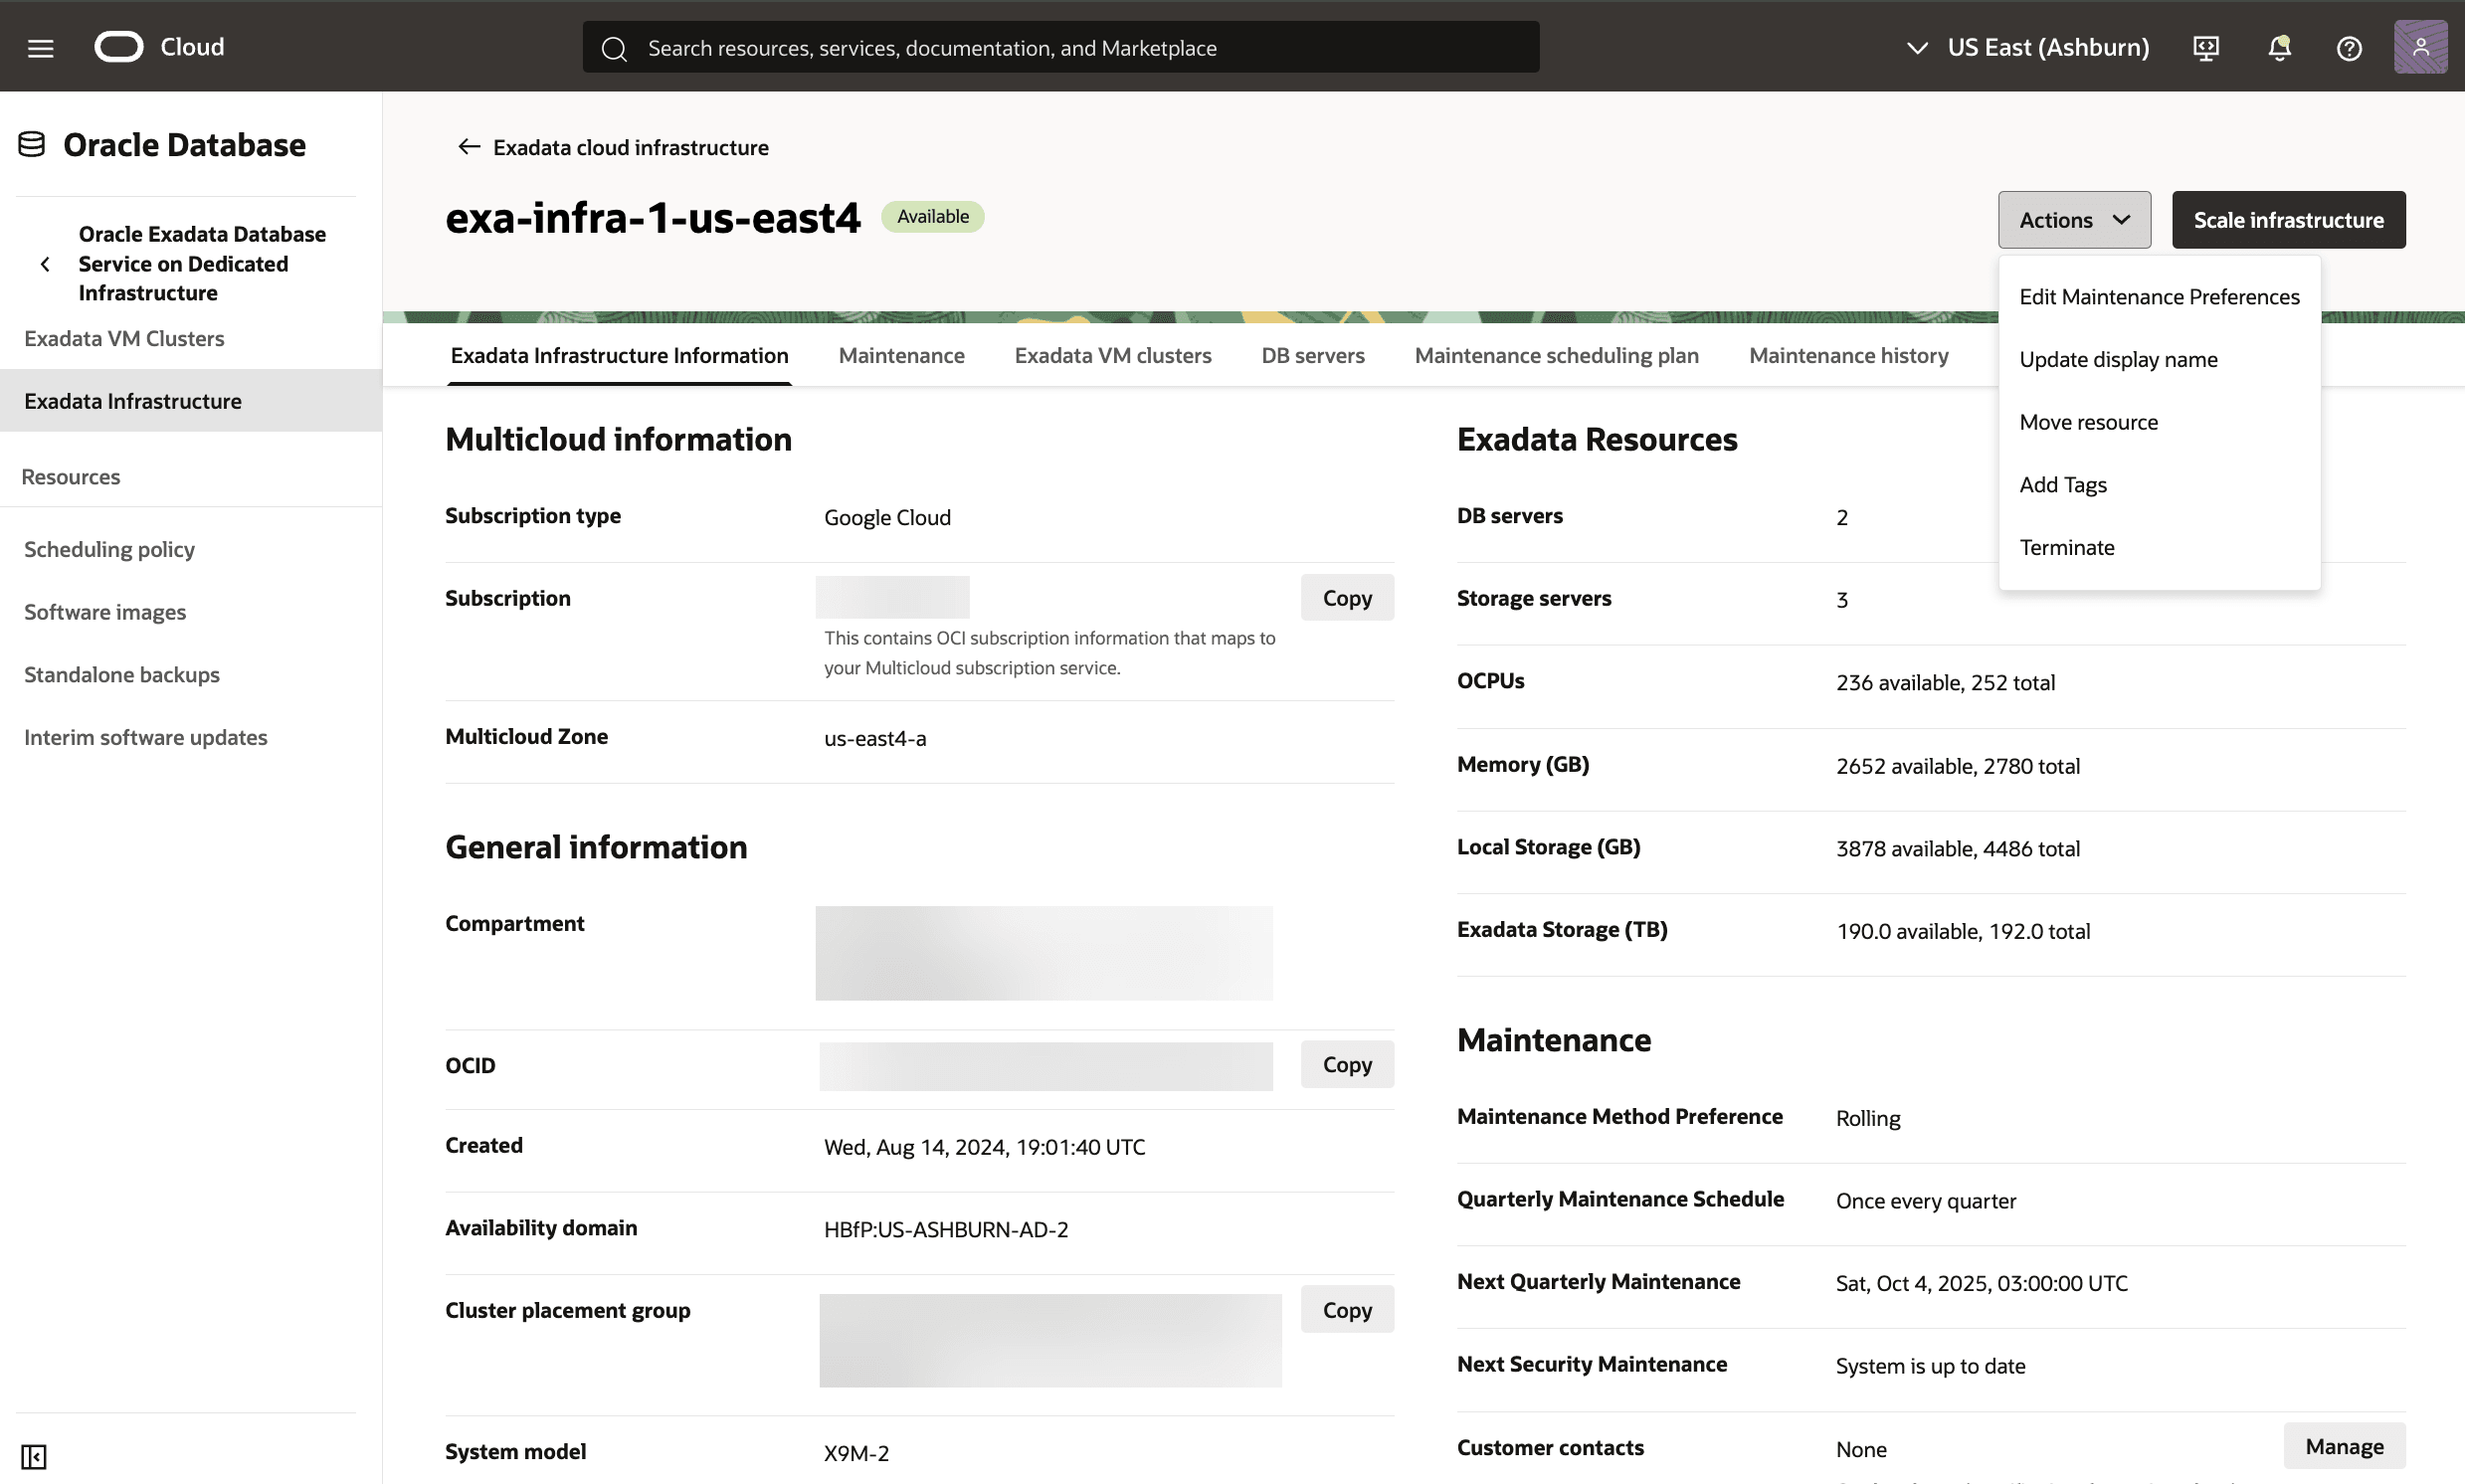Open the user profile avatar

tap(2420, 46)
